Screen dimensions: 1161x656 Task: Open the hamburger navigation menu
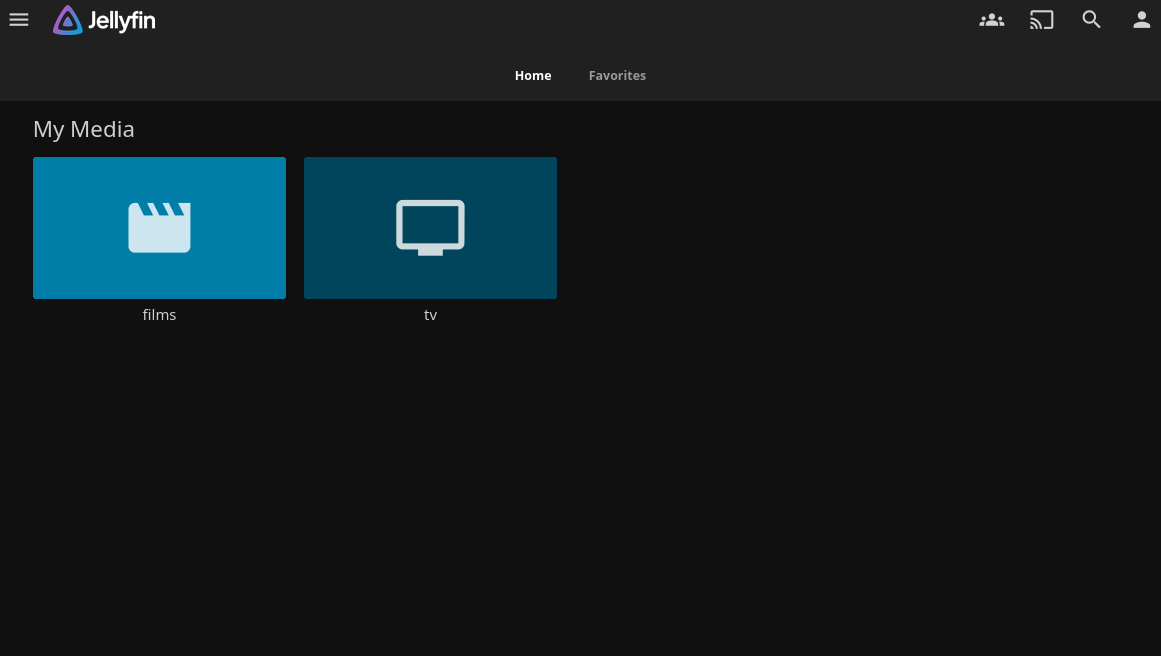coord(19,20)
